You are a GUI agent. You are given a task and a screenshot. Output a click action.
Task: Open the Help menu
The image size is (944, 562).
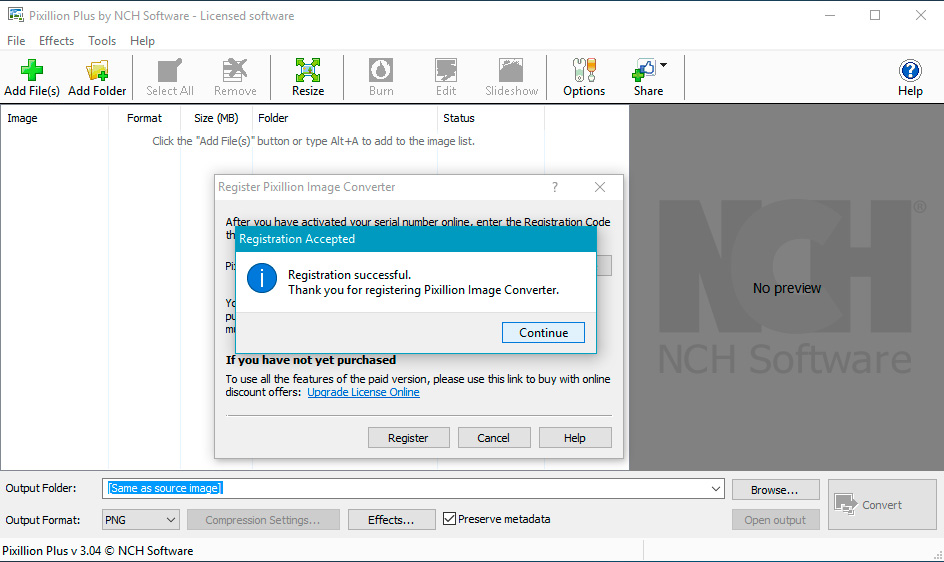point(142,40)
